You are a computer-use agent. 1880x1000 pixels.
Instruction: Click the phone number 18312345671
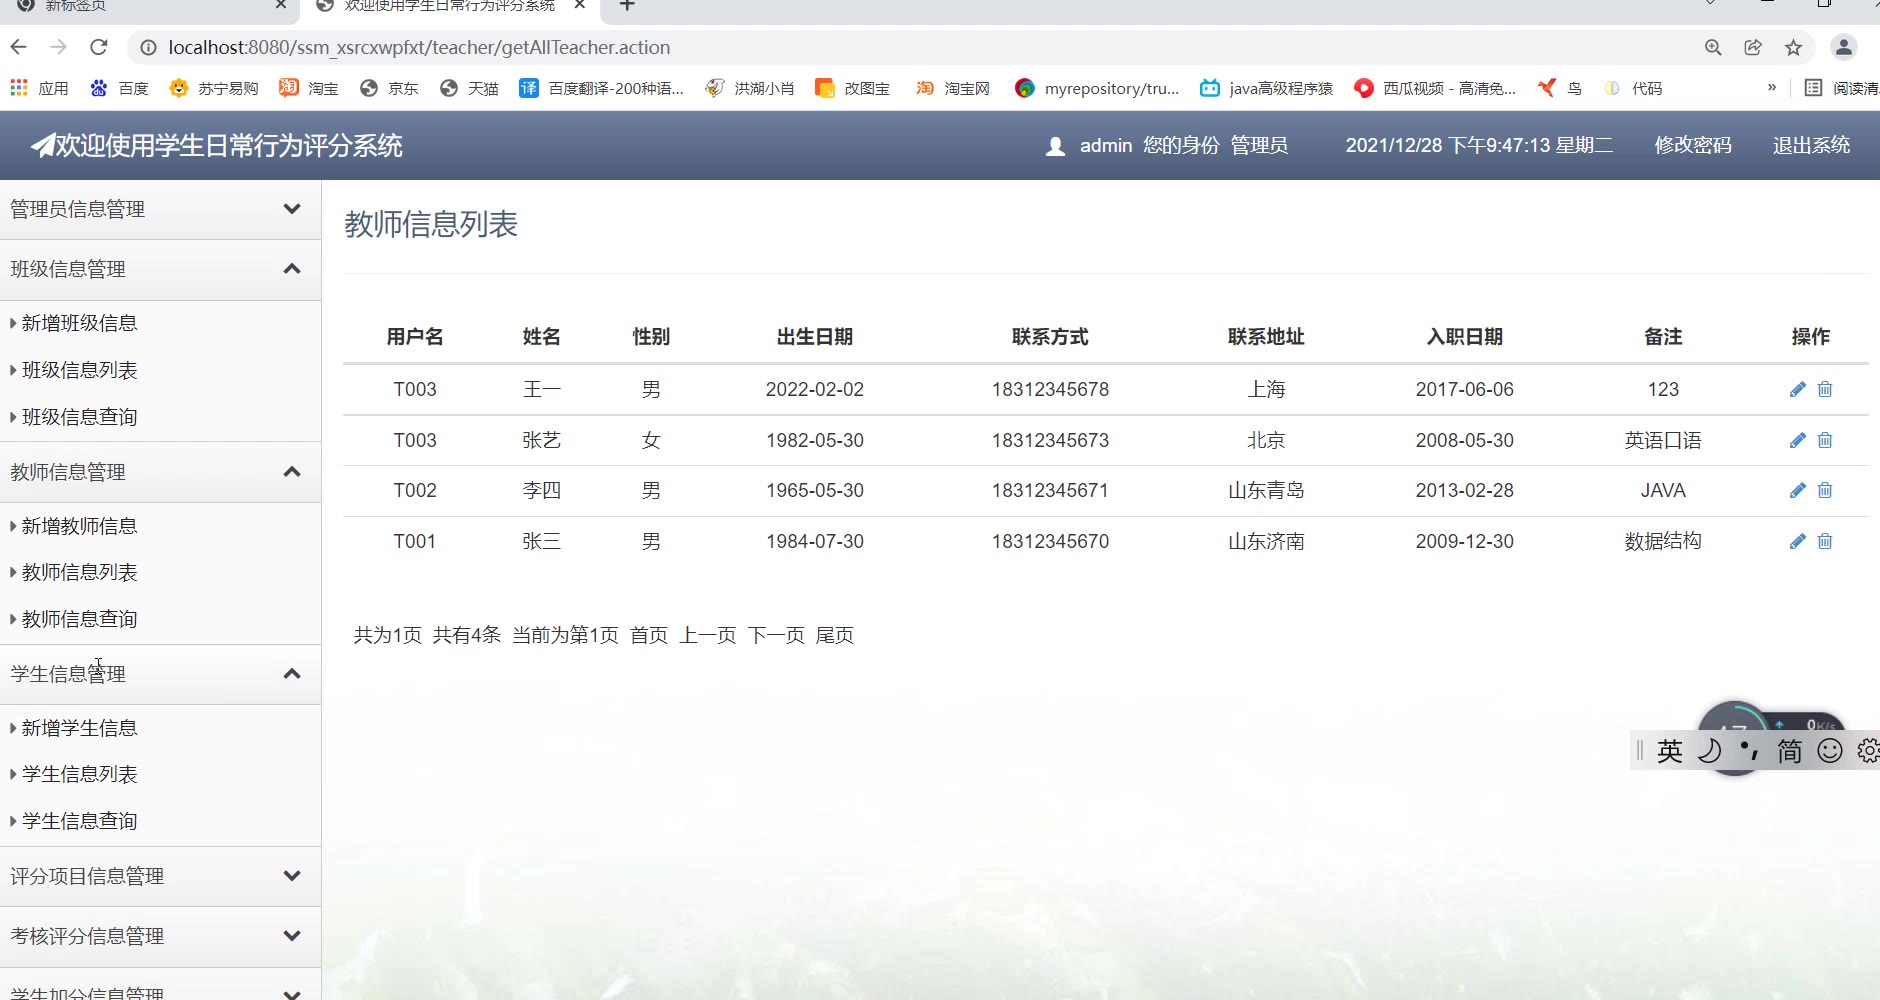(x=1050, y=490)
